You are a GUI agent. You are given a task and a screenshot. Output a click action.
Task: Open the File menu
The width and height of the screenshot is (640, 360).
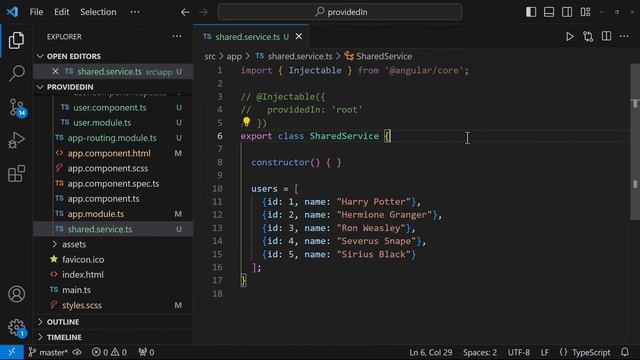coord(36,12)
